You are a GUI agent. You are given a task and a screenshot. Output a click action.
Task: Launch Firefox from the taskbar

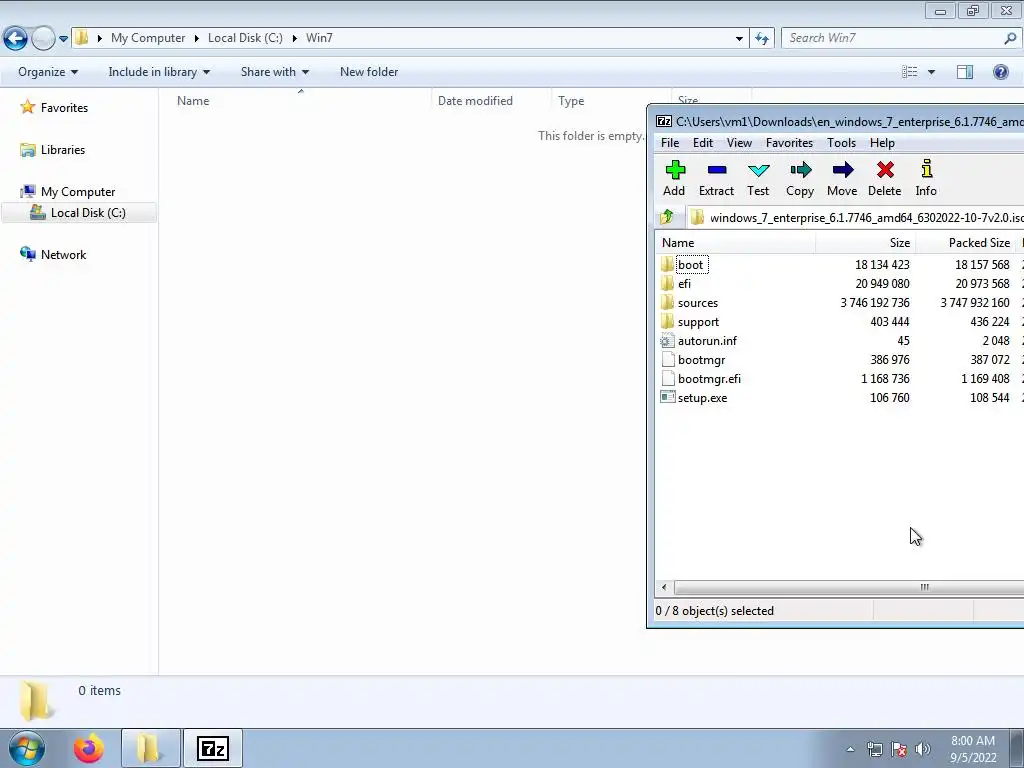89,748
